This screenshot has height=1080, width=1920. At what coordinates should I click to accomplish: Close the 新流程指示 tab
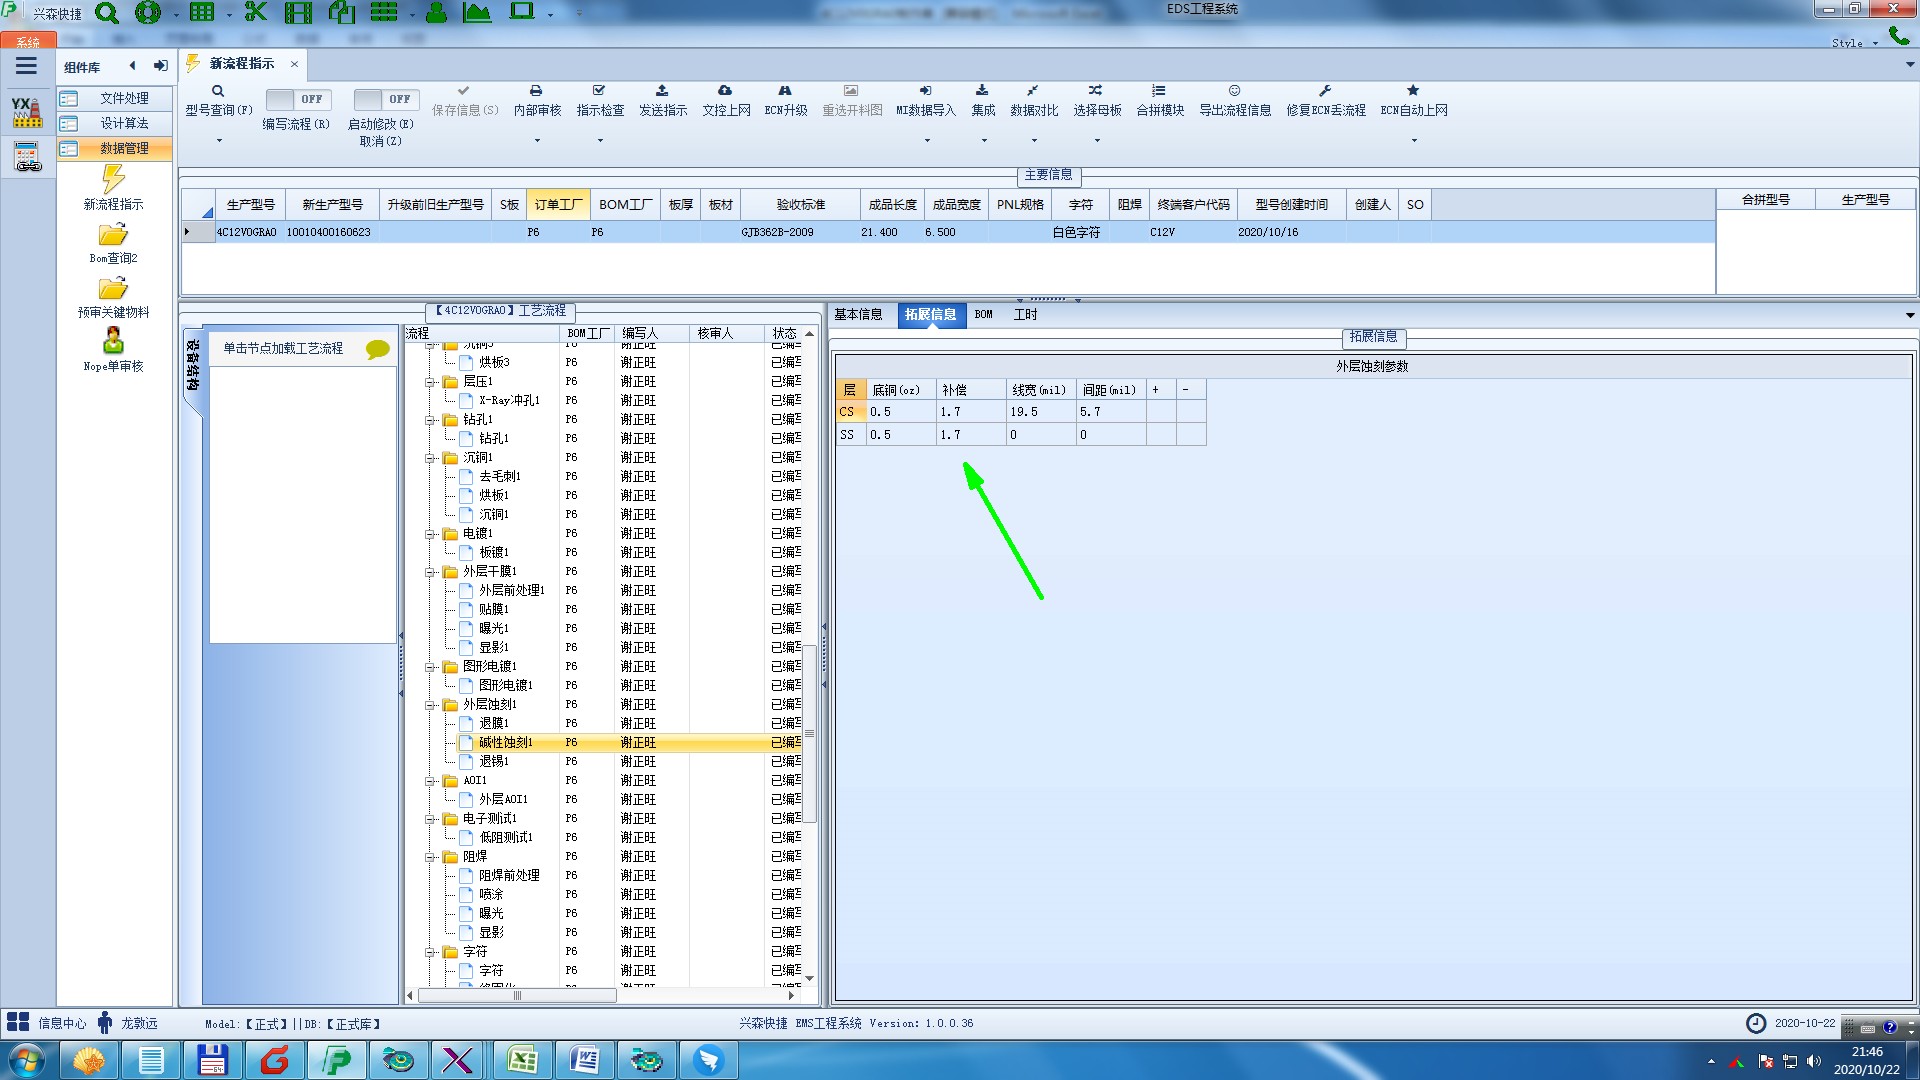pyautogui.click(x=294, y=64)
